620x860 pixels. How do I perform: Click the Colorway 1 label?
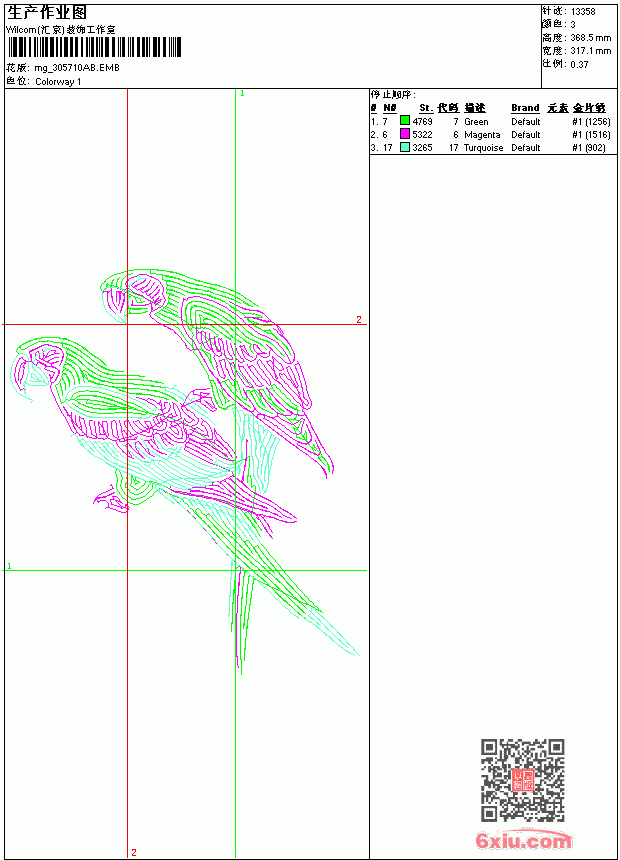tap(58, 82)
